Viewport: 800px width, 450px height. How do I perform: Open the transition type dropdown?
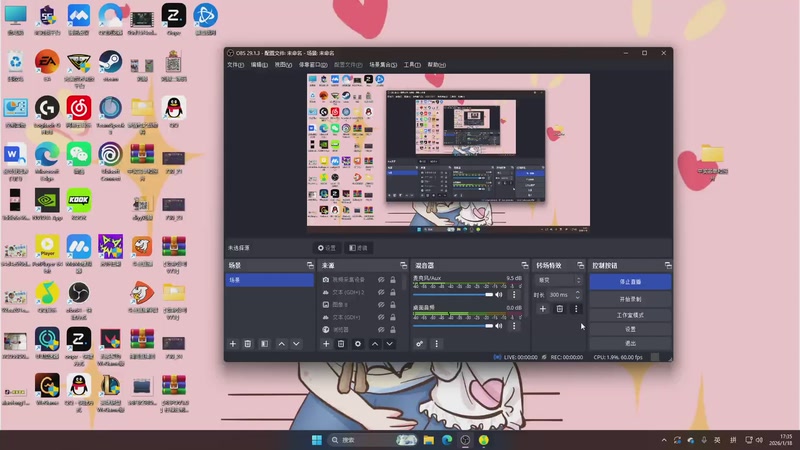558,280
